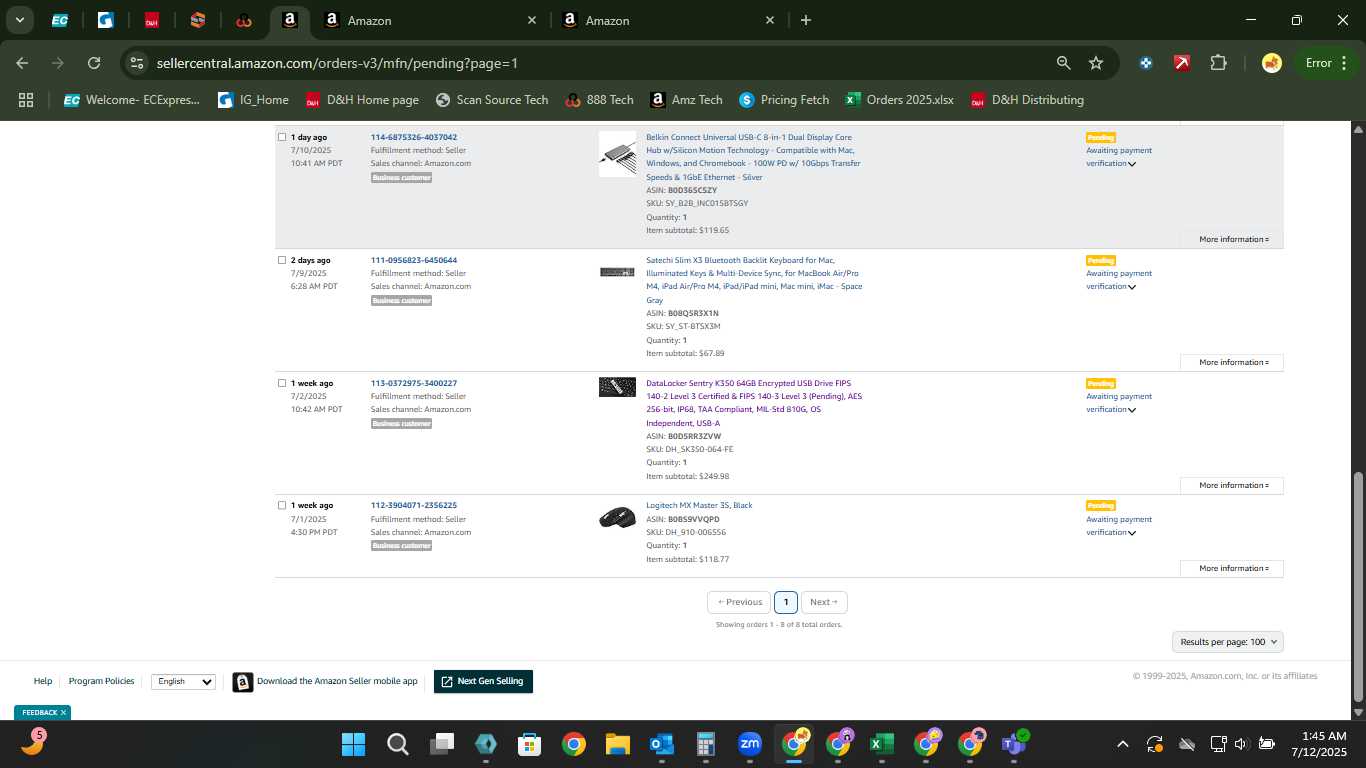This screenshot has width=1366, height=768.
Task: Go to the Previous orders page
Action: 739,602
